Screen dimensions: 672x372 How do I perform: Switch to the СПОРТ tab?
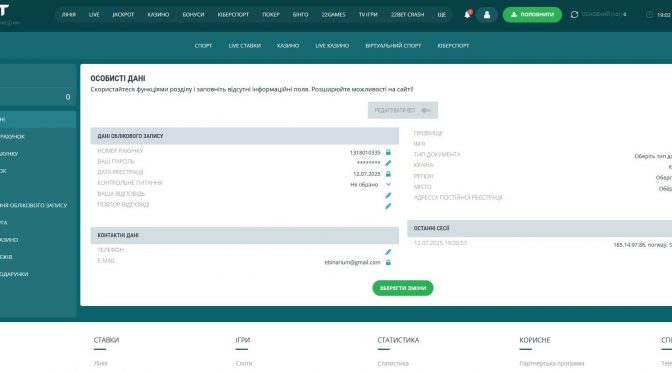coord(203,45)
